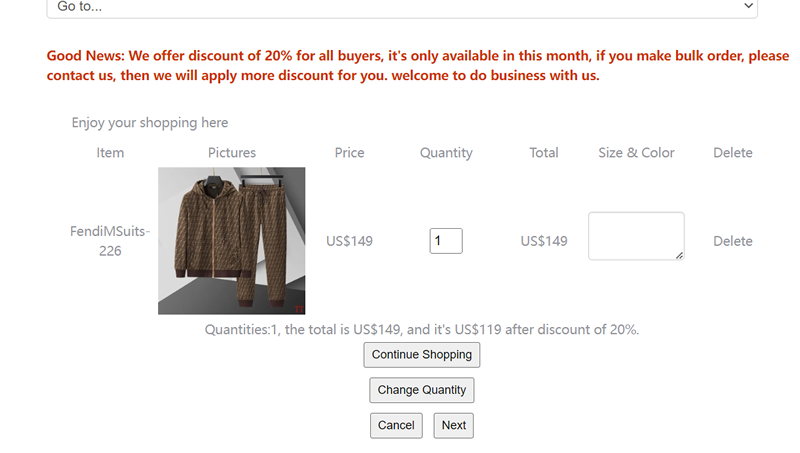This screenshot has width=800, height=453.
Task: Click the "Delete" column header
Action: pos(732,153)
